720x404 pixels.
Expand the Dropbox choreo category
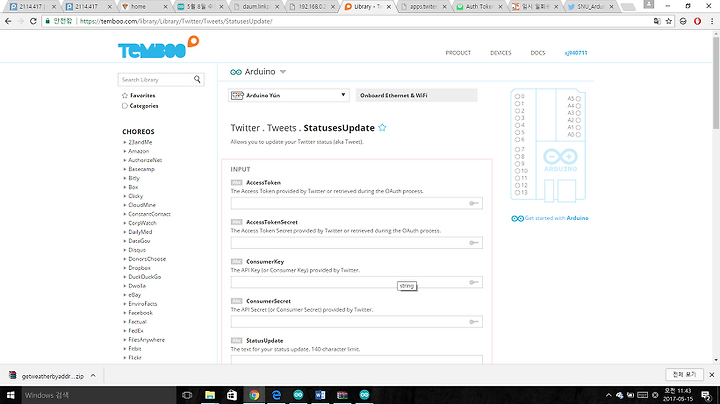point(124,268)
